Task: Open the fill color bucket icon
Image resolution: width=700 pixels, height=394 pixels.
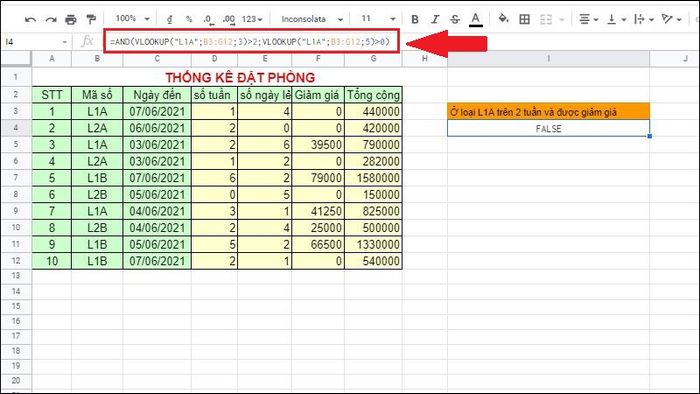Action: coord(503,19)
